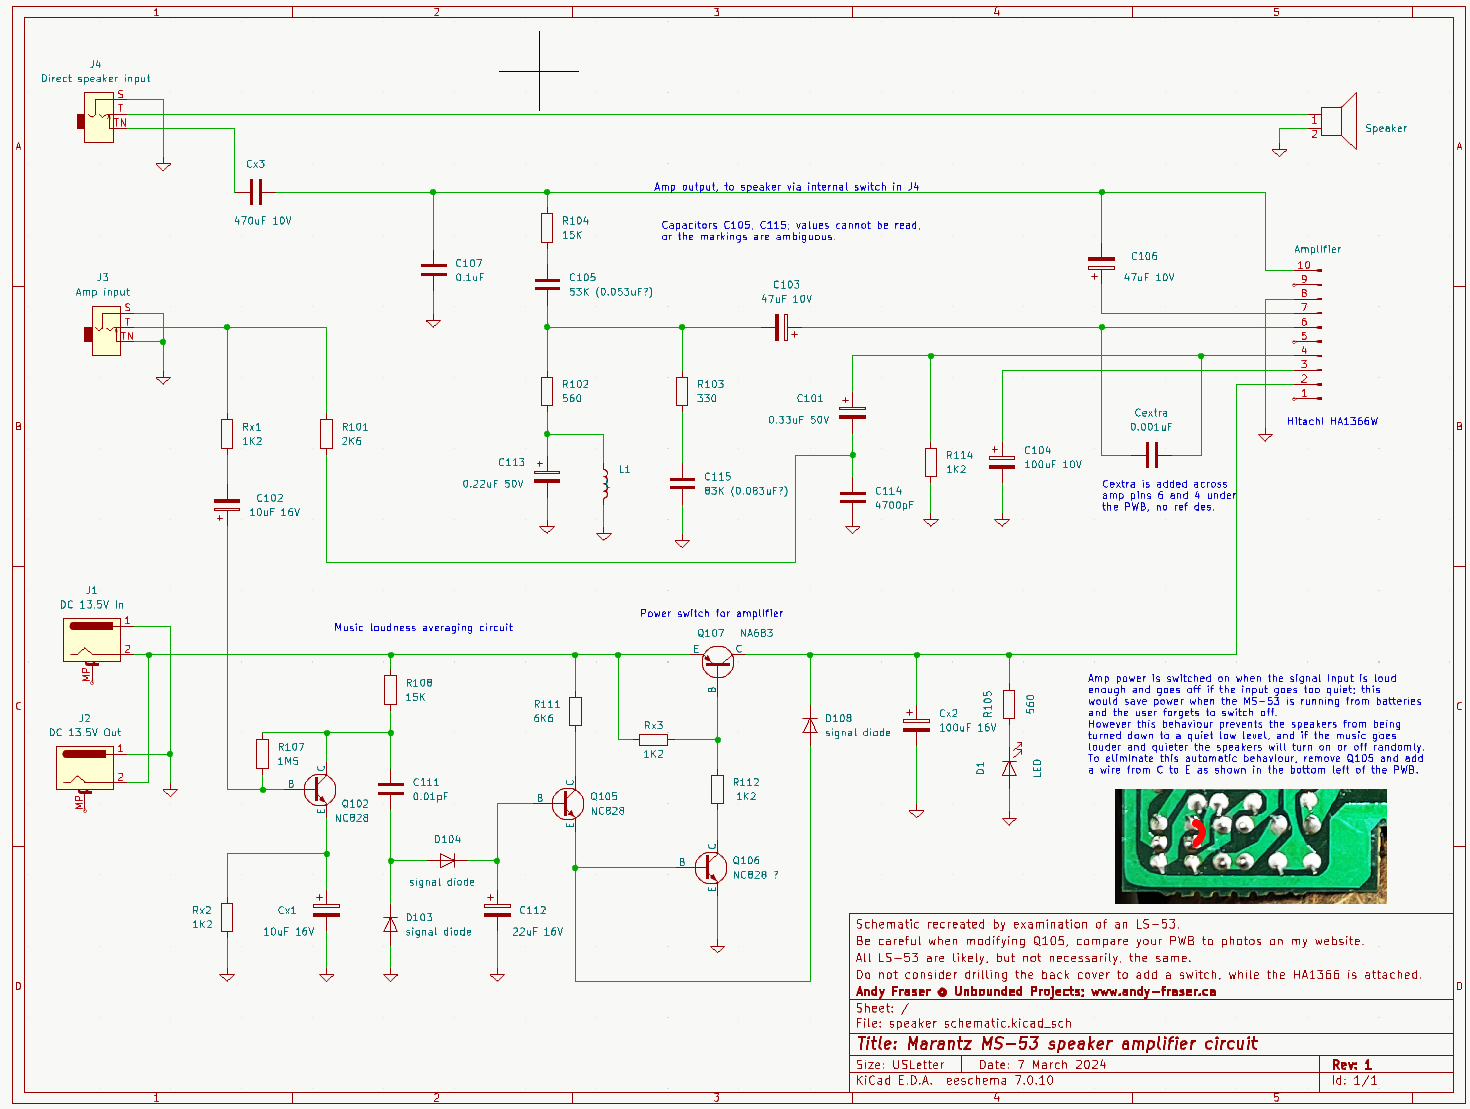This screenshot has height=1109, width=1470.
Task: Select the L1 inductor symbol
Action: pyautogui.click(x=604, y=484)
